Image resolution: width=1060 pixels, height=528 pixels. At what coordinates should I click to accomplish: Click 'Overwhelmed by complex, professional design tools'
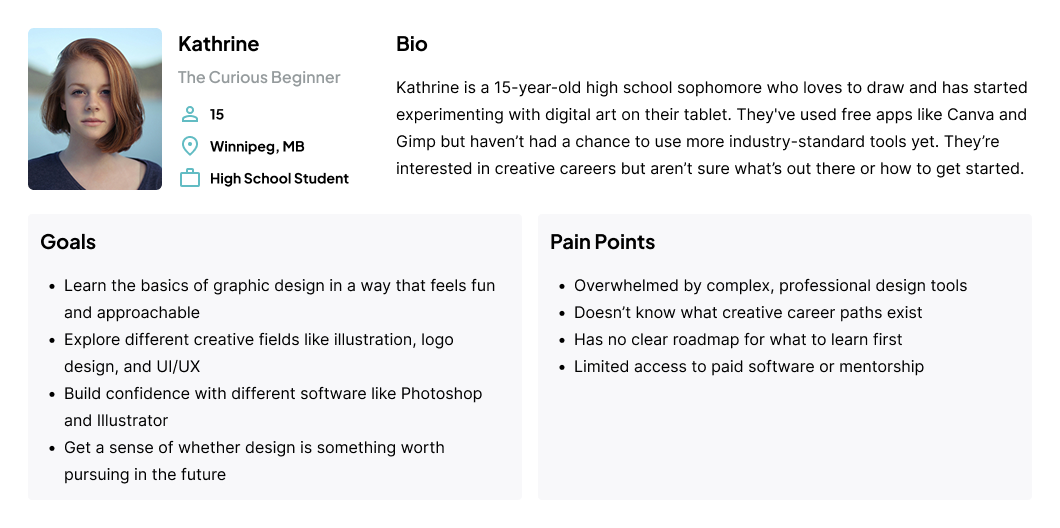(771, 285)
